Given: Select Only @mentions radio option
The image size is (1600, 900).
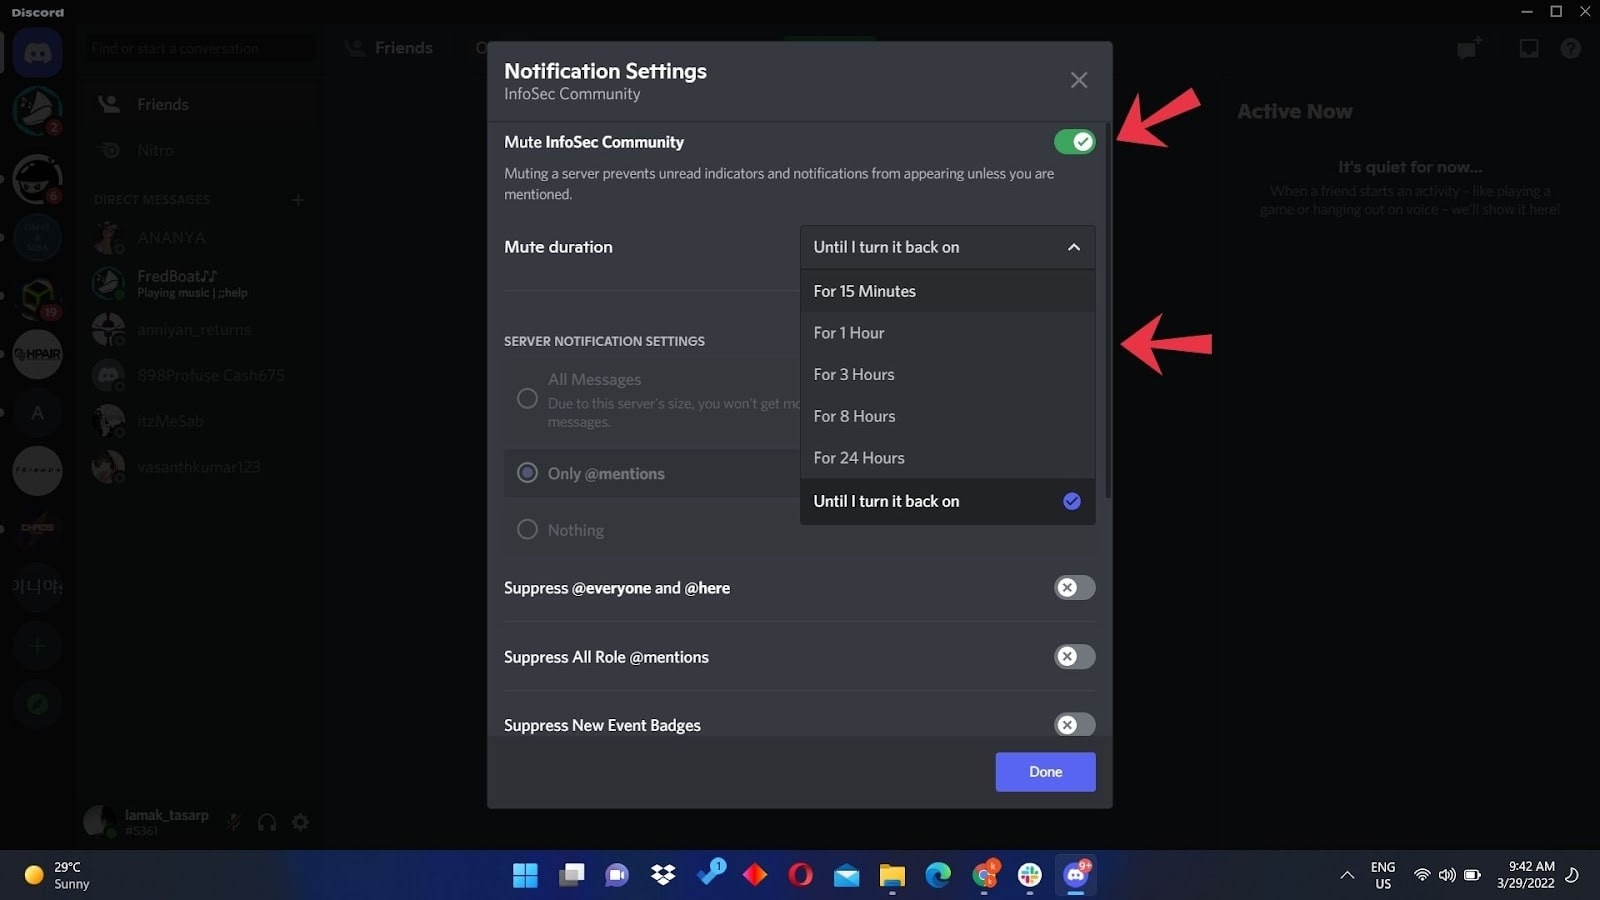Looking at the screenshot, I should tap(527, 473).
